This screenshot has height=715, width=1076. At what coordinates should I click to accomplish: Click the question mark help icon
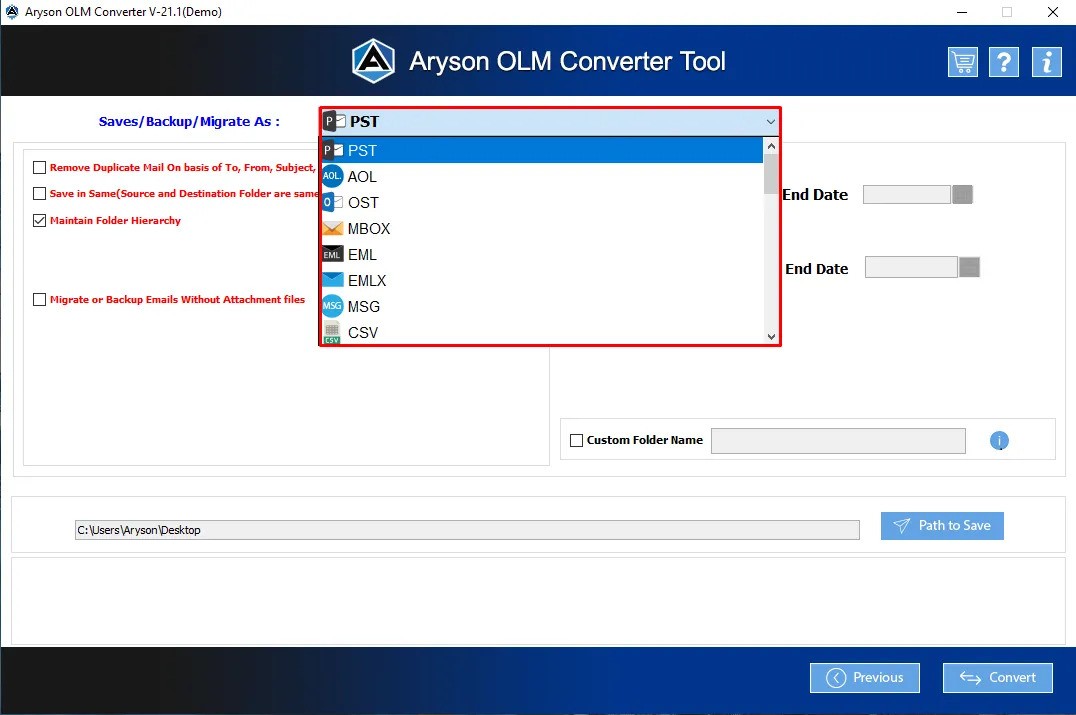1004,61
